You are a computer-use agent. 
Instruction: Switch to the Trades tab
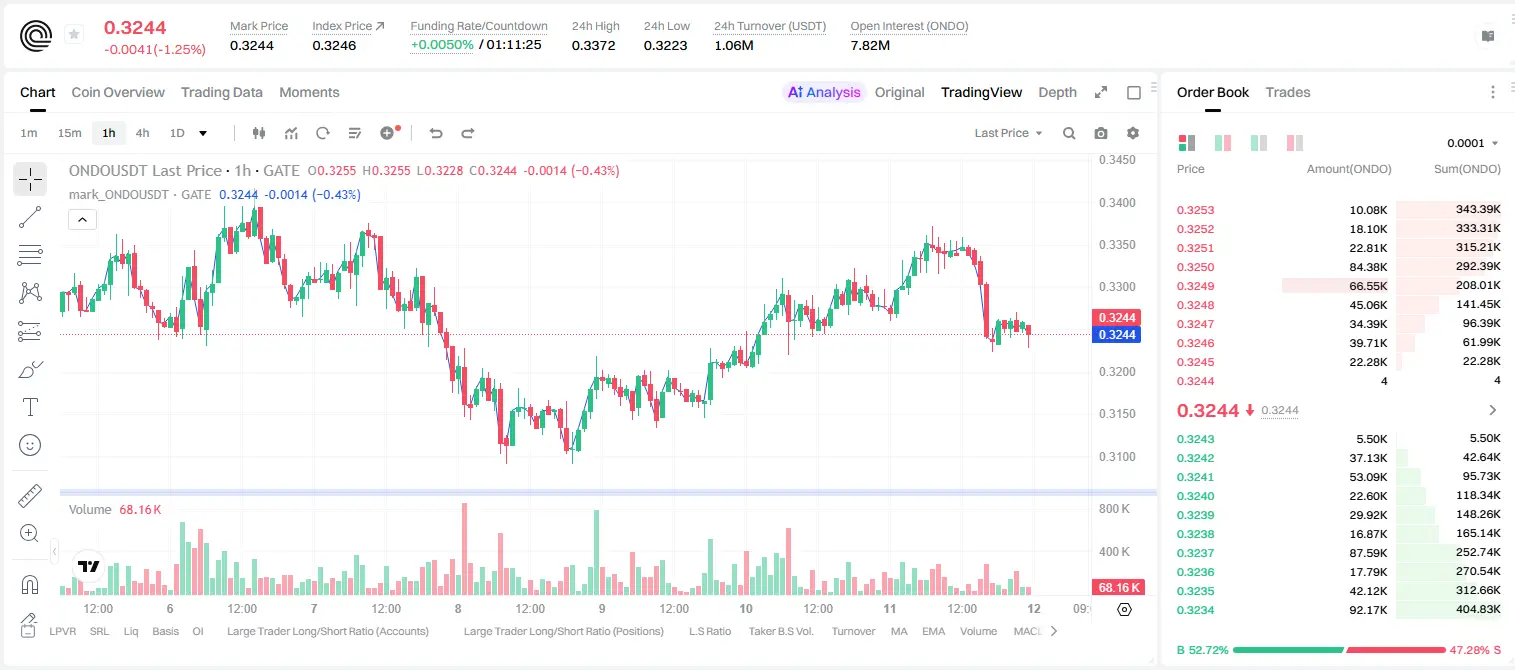point(1287,92)
